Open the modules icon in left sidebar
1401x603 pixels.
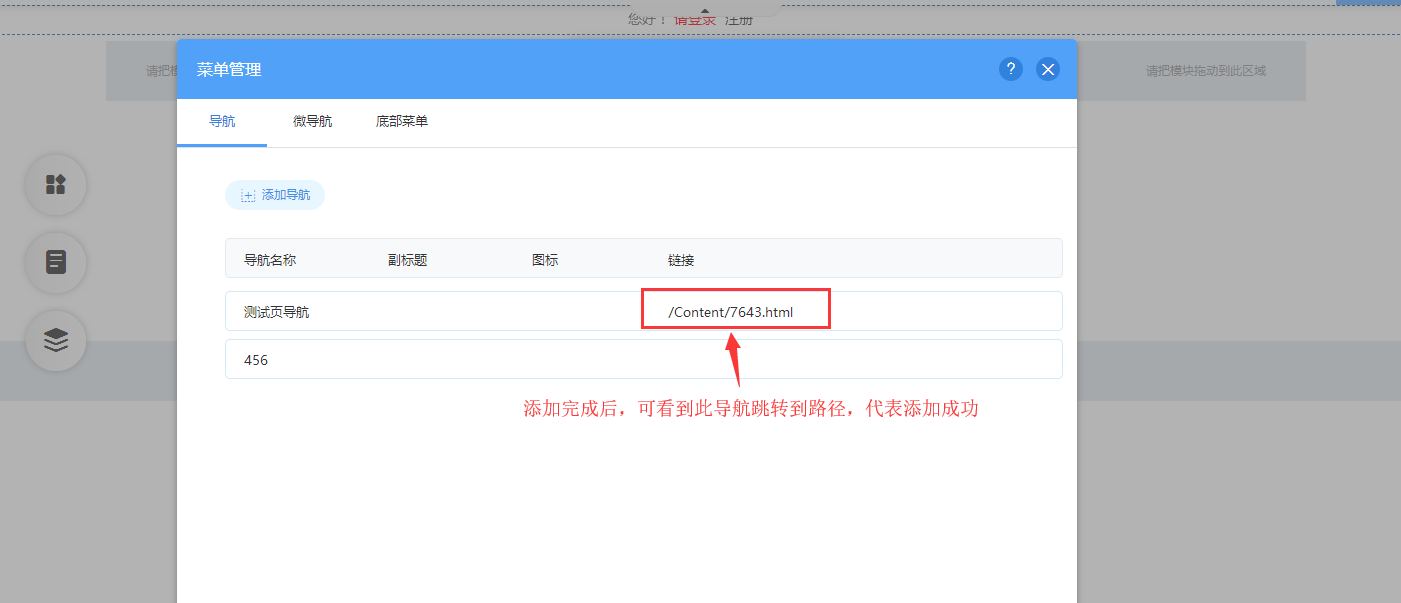[56, 185]
